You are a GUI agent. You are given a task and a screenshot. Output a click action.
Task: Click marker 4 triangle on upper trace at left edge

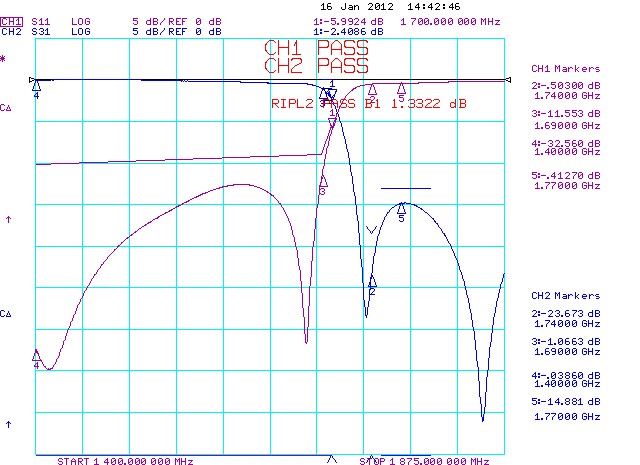37,86
